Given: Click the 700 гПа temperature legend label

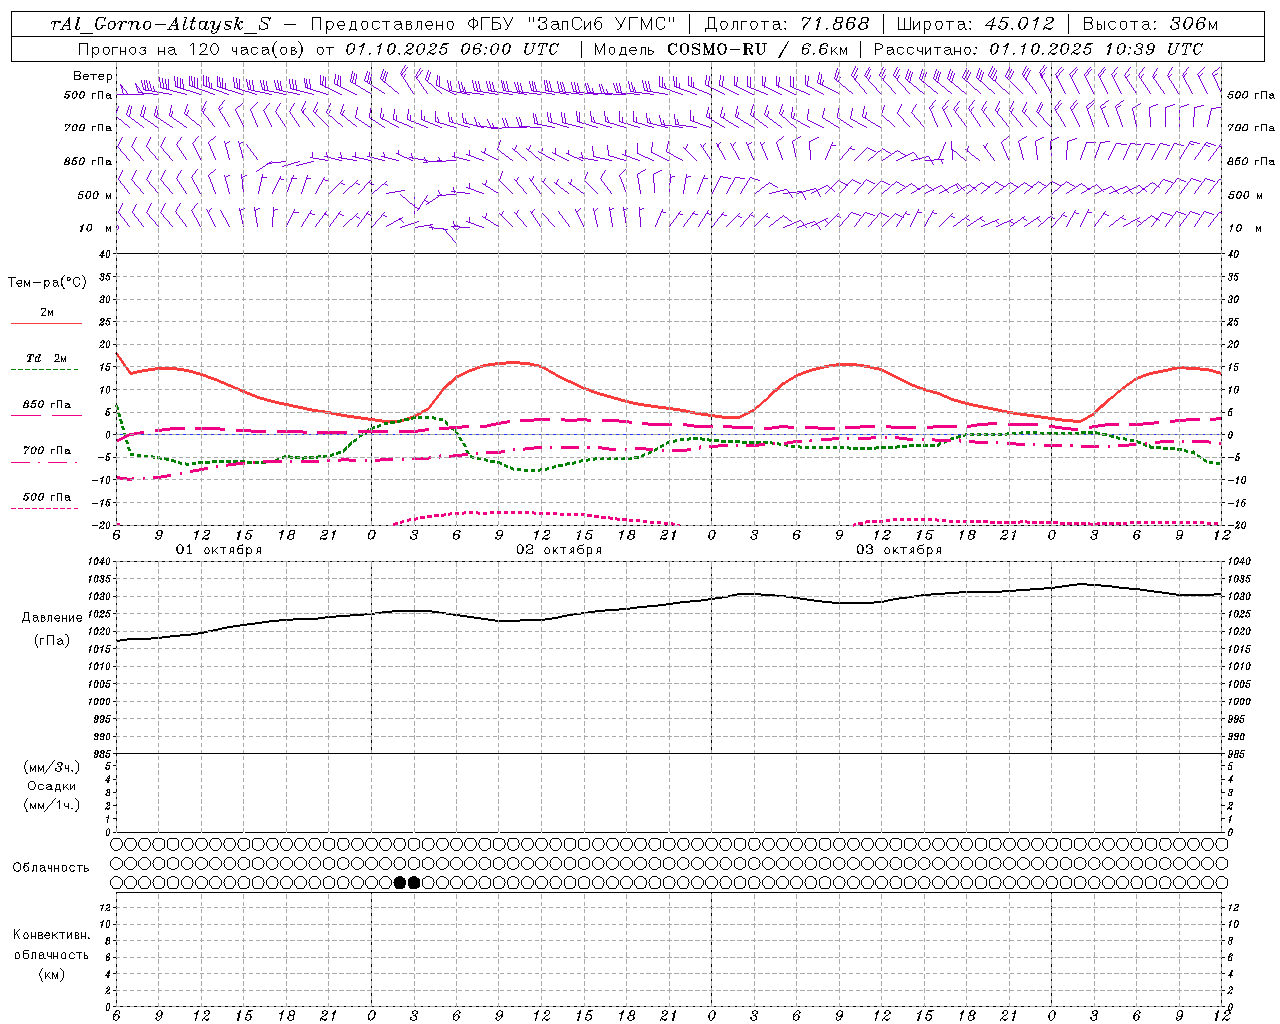Looking at the screenshot, I should click(47, 451).
